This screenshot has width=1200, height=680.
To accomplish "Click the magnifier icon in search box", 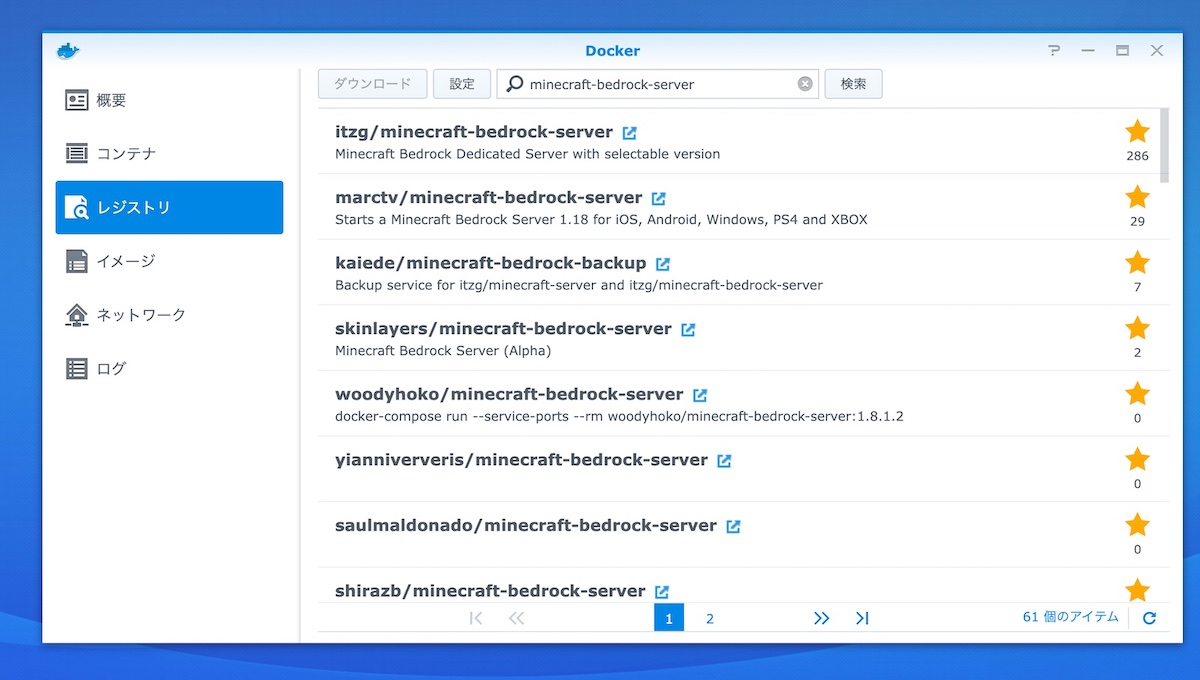I will coord(514,84).
